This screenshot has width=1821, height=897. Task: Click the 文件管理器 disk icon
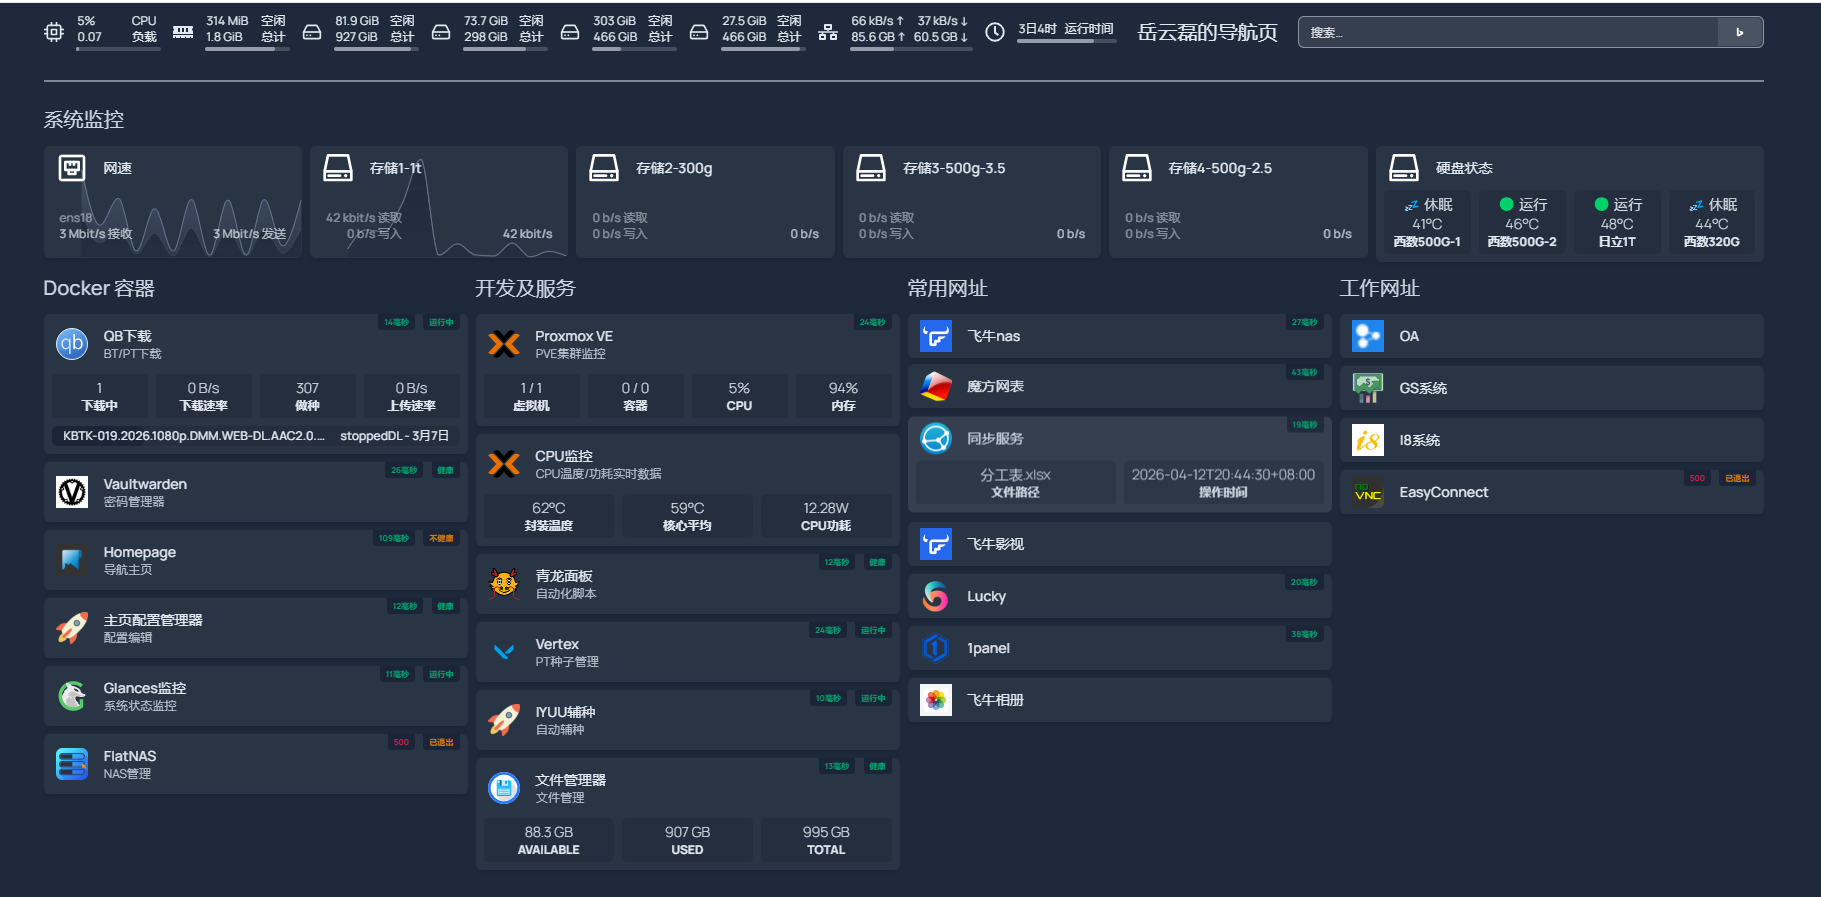[x=504, y=788]
